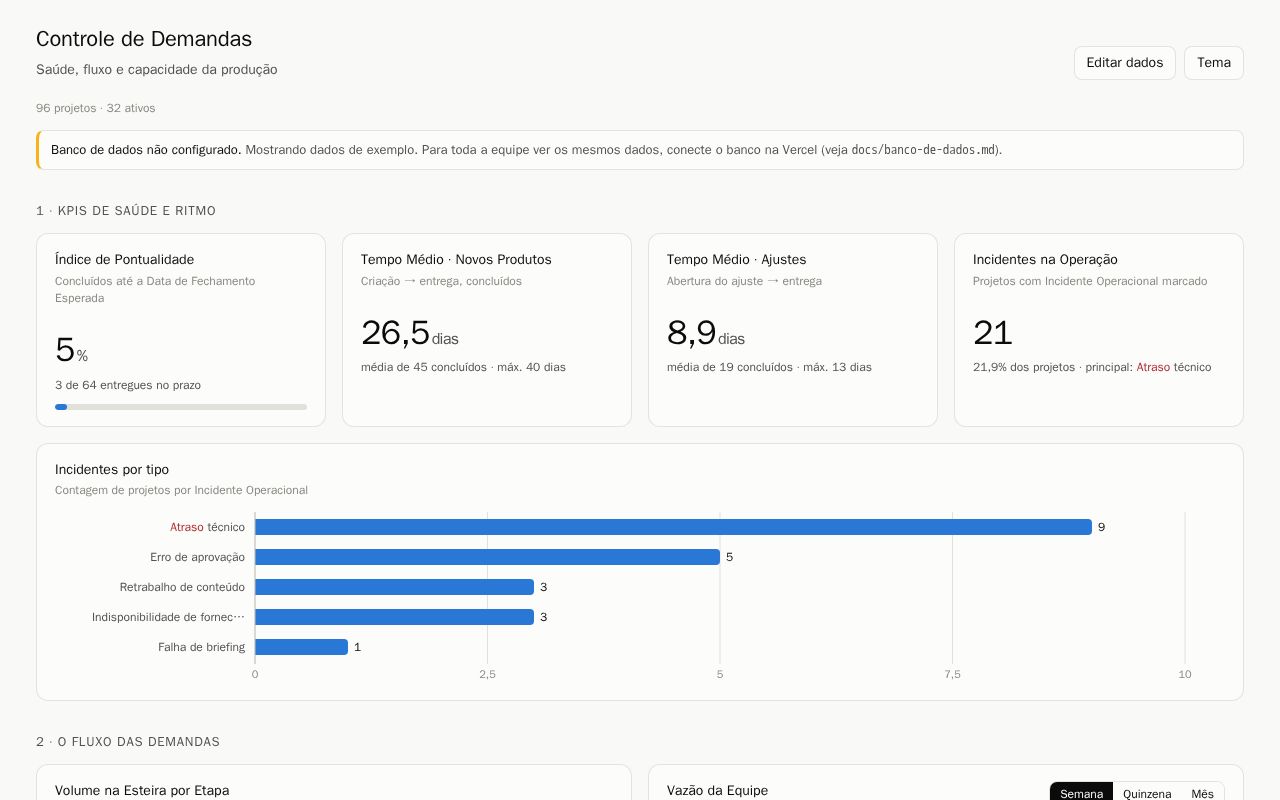1280x800 pixels.
Task: Click the 'Banco de dados não configurado.' text
Action: click(146, 150)
